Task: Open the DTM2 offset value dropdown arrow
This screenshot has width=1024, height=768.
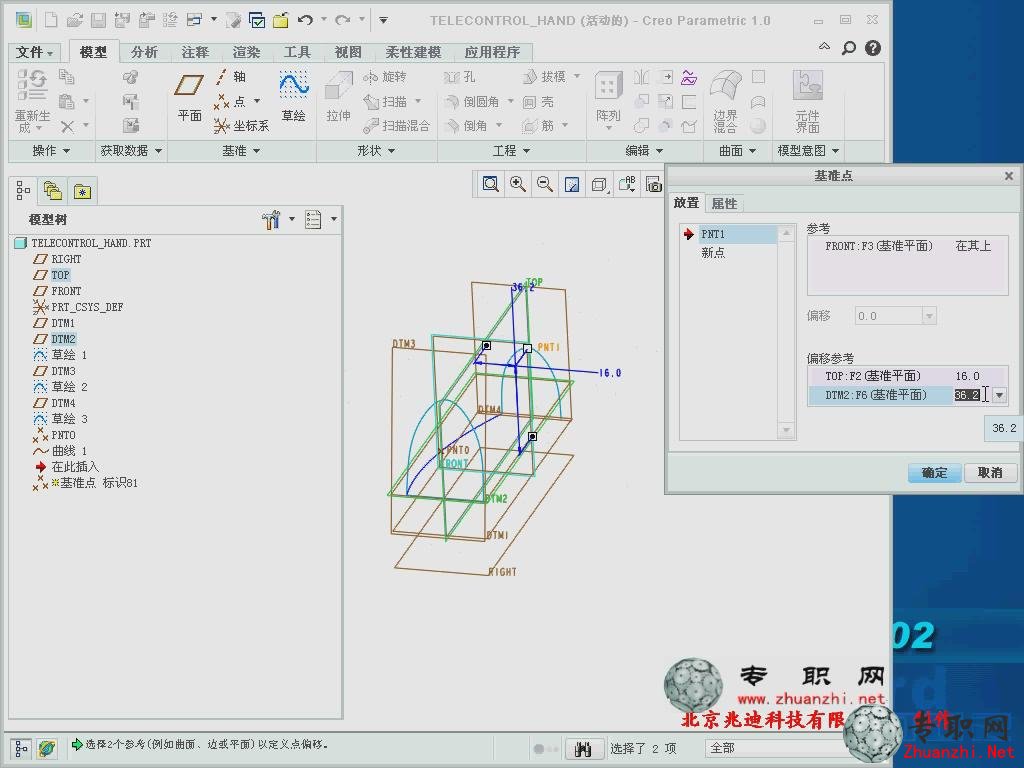Action: pyautogui.click(x=999, y=395)
